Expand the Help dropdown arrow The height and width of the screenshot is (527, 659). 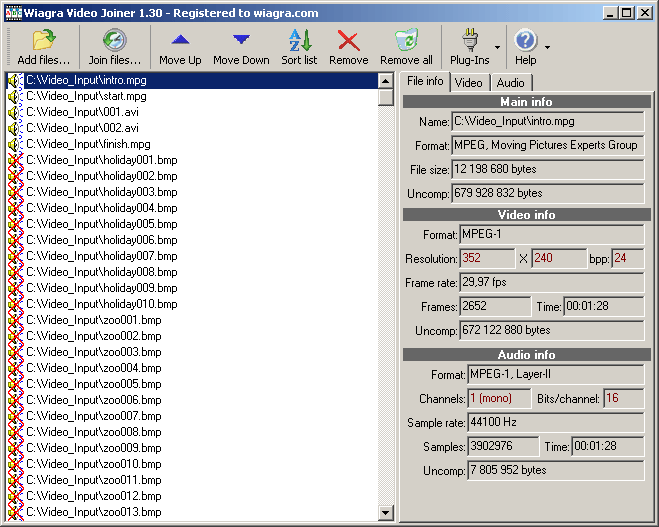(547, 47)
